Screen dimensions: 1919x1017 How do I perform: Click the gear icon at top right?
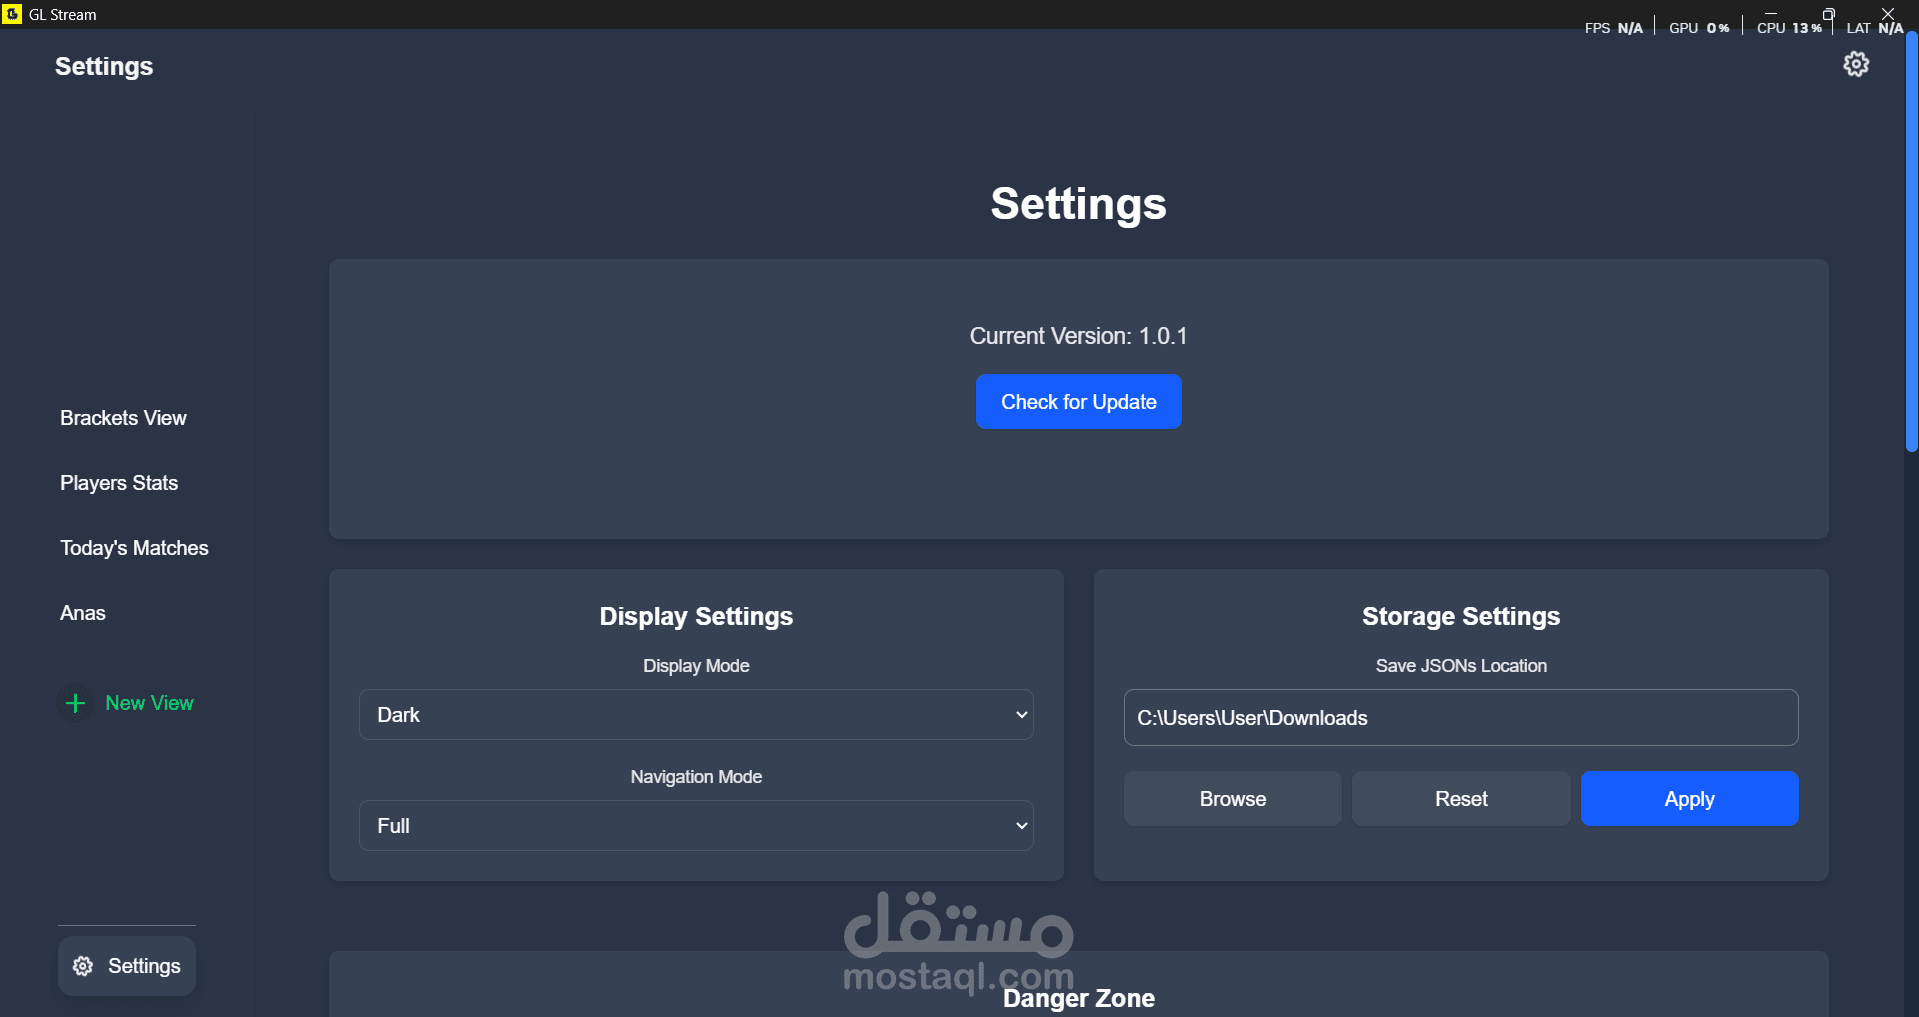coord(1856,64)
